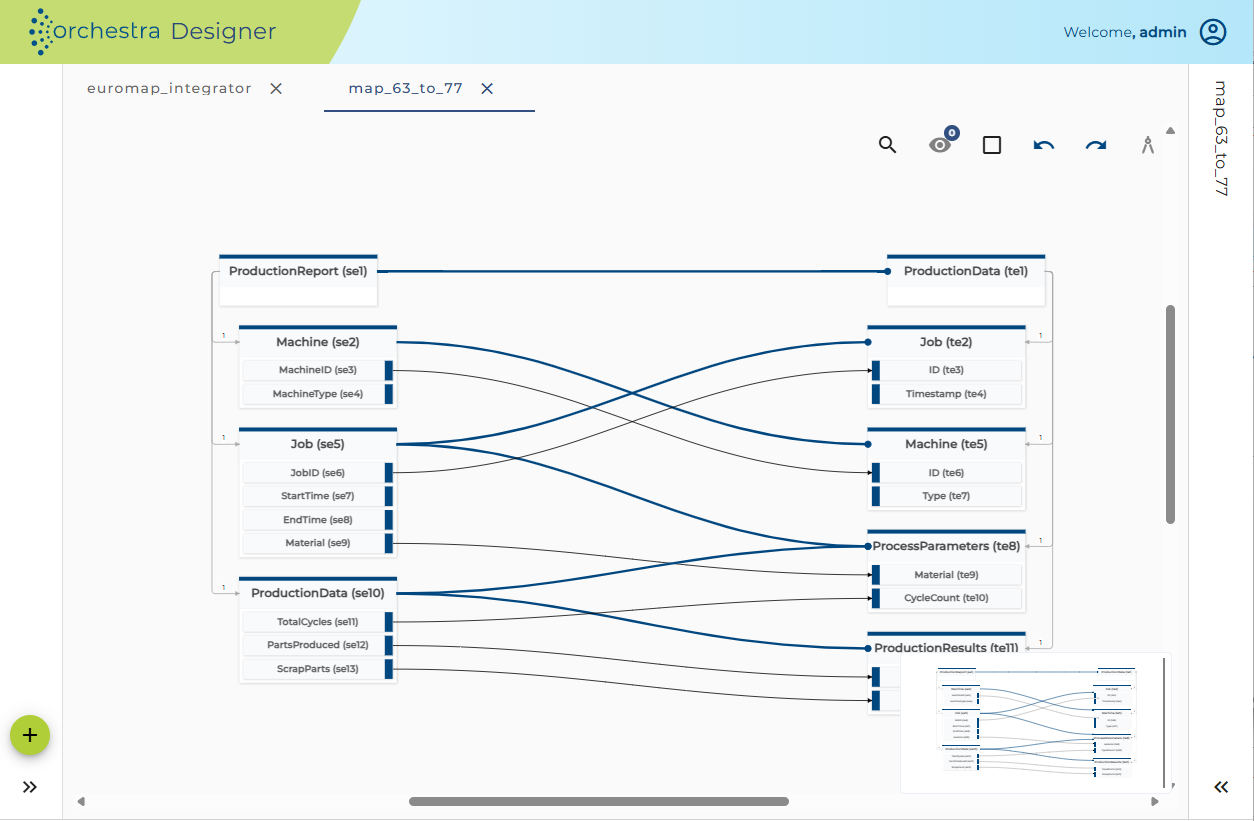Screen dimensions: 1254x821
Task: Click the ID (te6) target field
Action: click(x=951, y=472)
